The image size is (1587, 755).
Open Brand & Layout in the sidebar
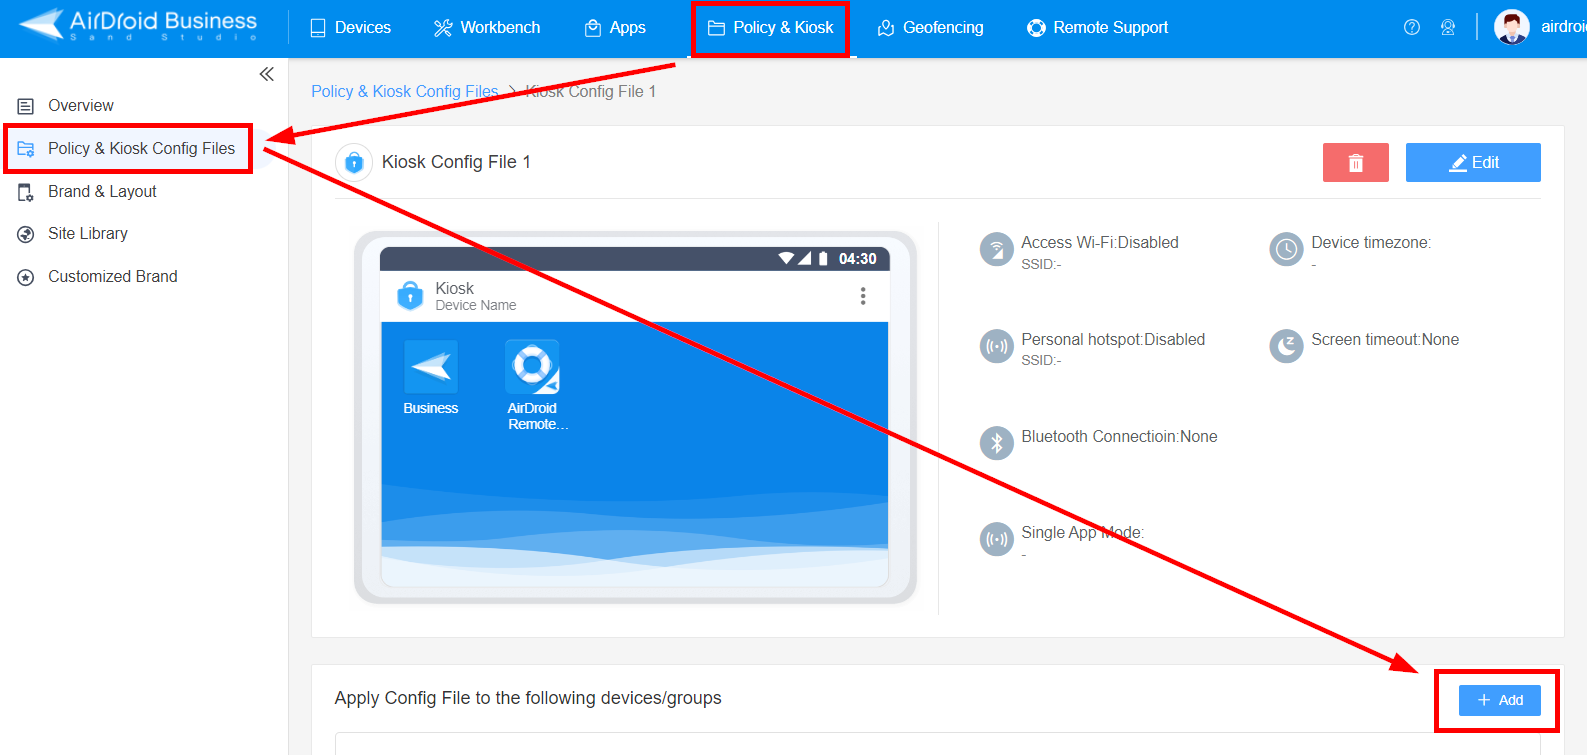click(102, 192)
